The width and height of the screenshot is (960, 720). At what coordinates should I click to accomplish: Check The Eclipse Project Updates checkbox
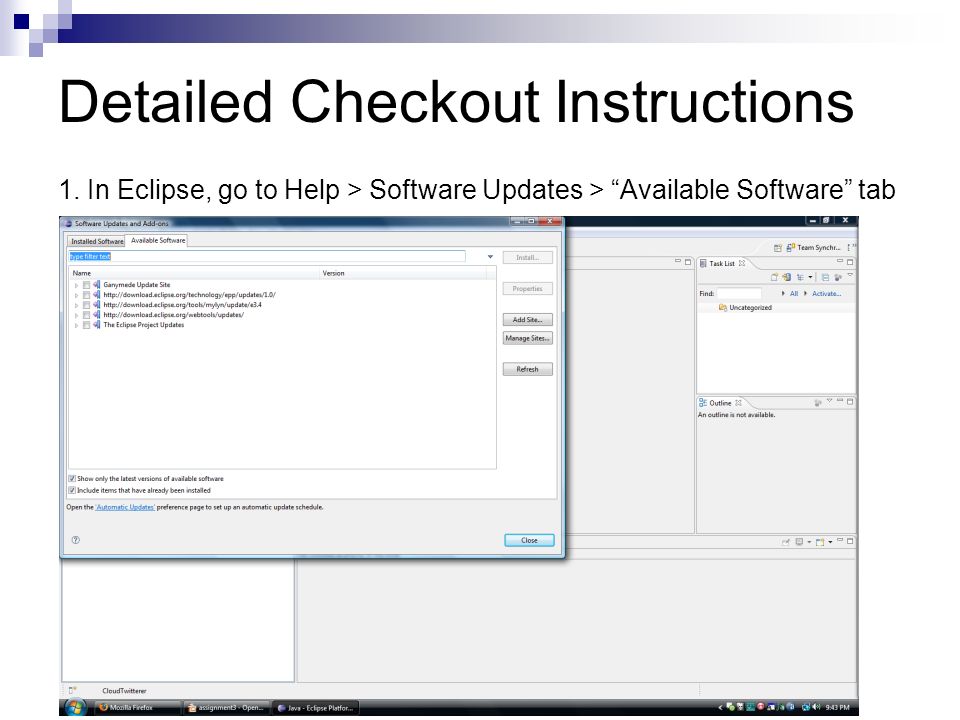(x=86, y=325)
